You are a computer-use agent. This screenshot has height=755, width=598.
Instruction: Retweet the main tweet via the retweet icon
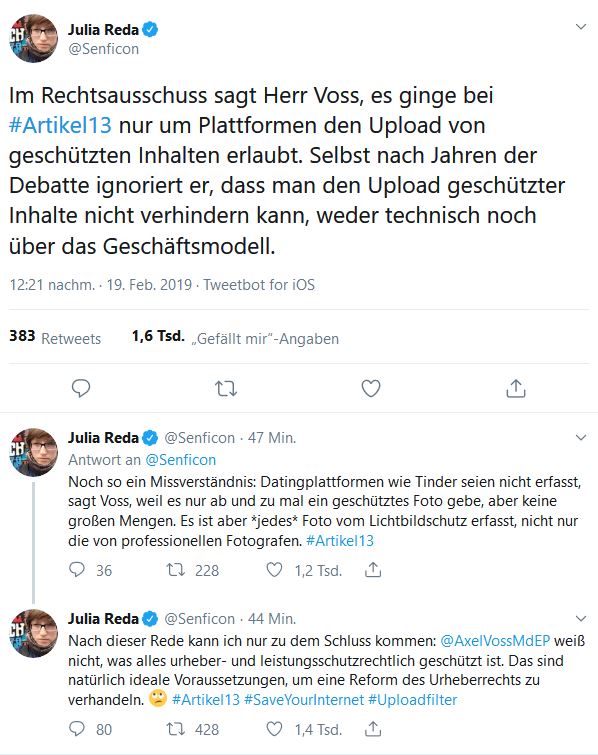(x=226, y=389)
